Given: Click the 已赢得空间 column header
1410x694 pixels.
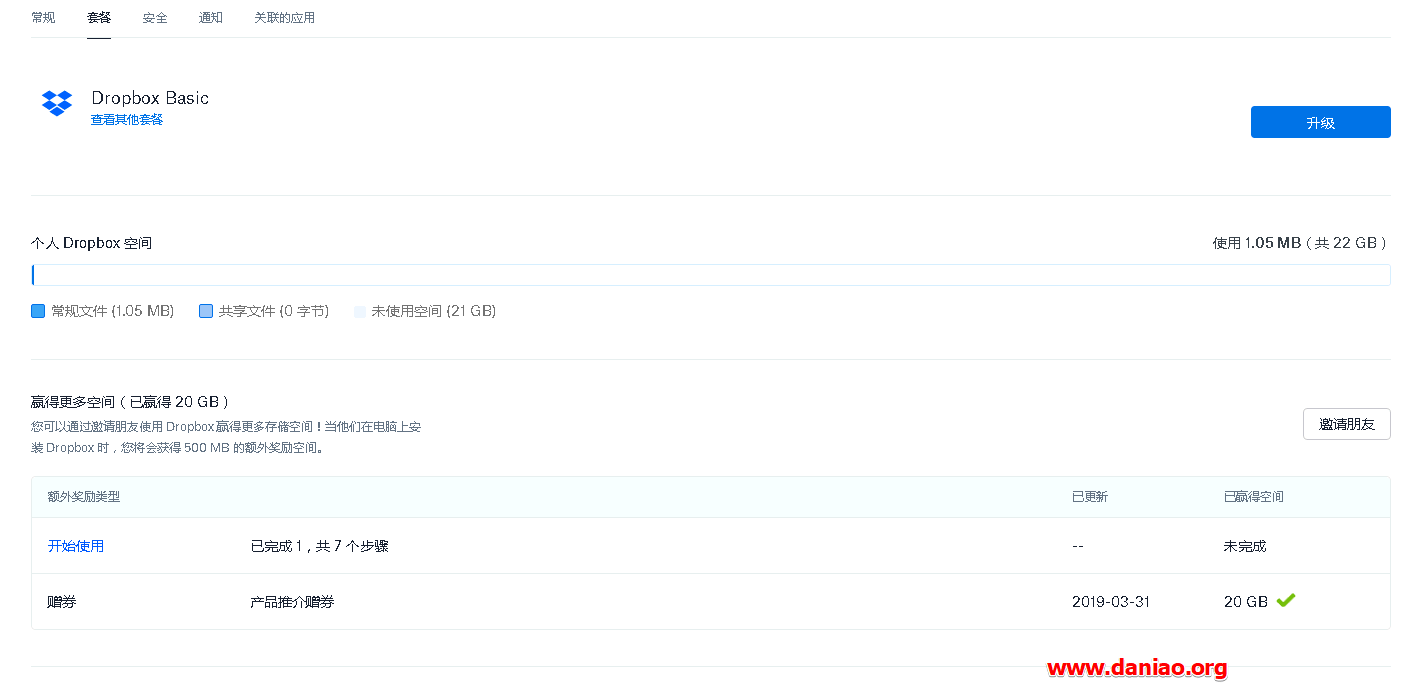Looking at the screenshot, I should 1254,497.
